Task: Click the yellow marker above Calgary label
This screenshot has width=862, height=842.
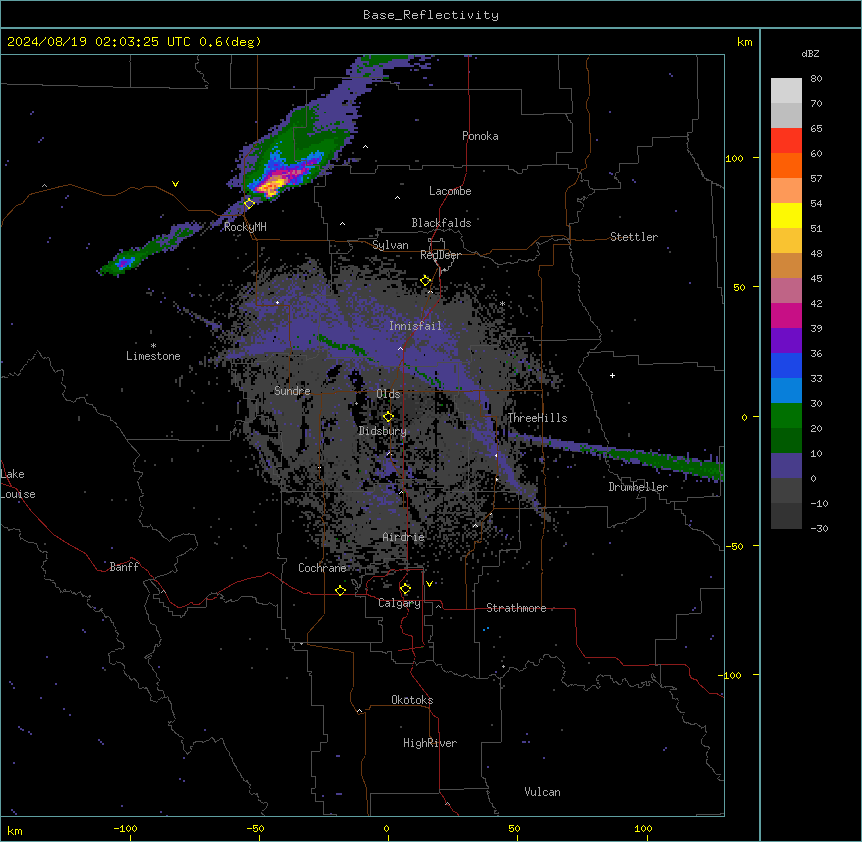Action: click(x=405, y=589)
